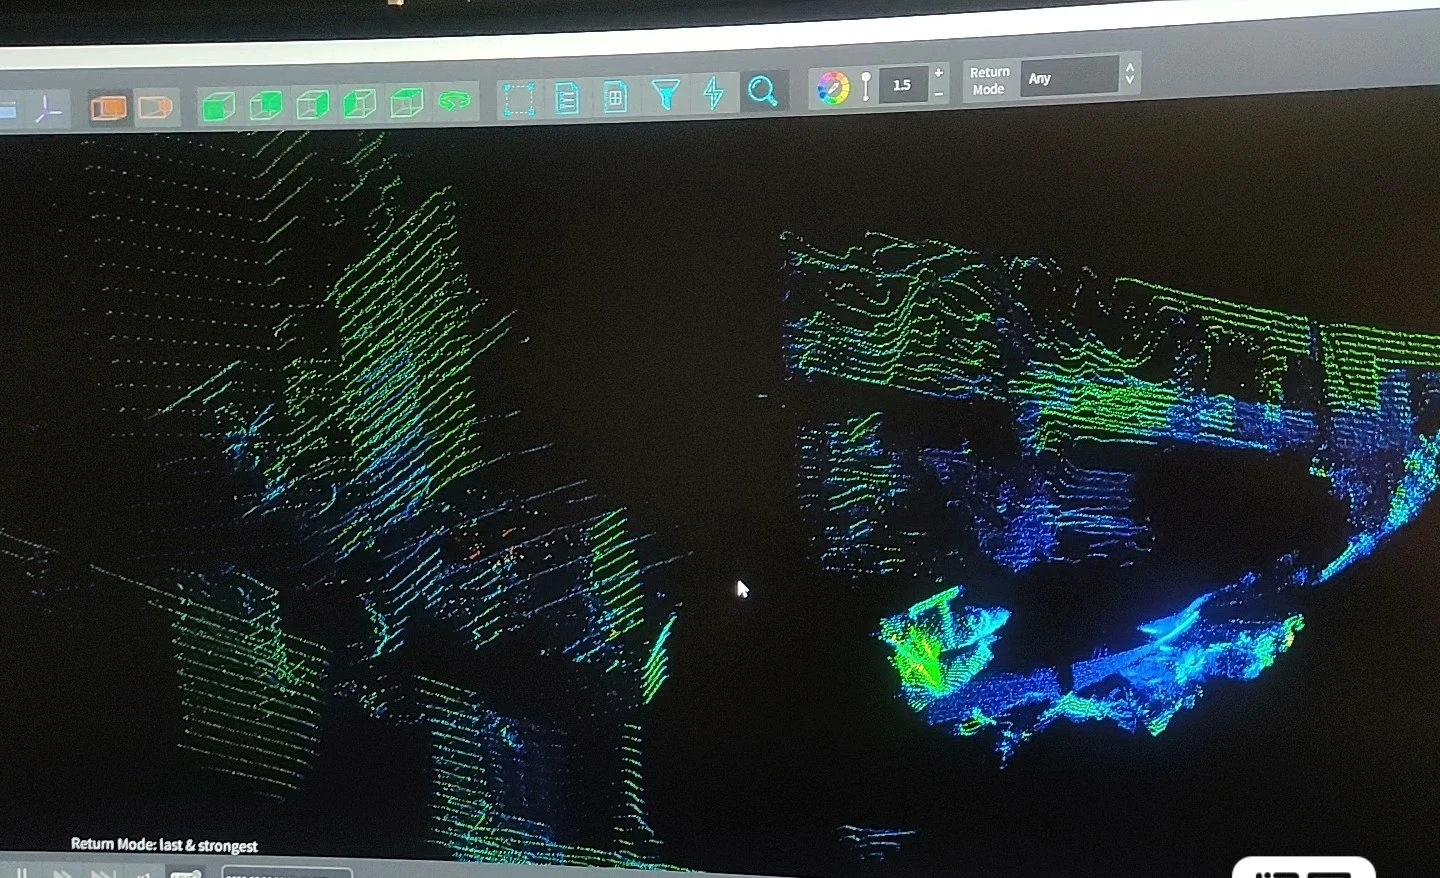The image size is (1440, 878).
Task: Increase point size with the plus button
Action: click(938, 73)
